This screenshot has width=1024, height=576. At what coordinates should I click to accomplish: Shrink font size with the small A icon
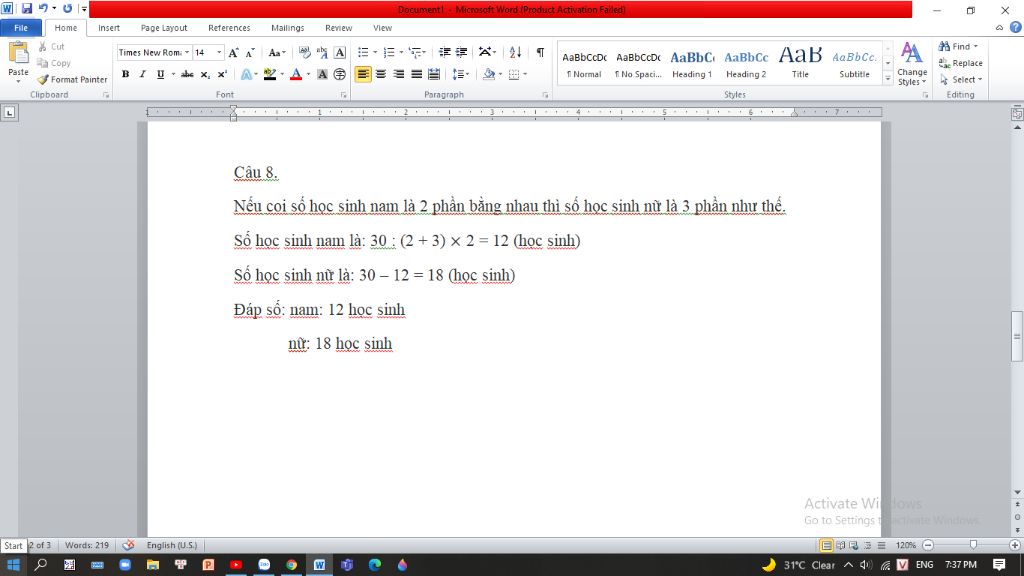(250, 52)
